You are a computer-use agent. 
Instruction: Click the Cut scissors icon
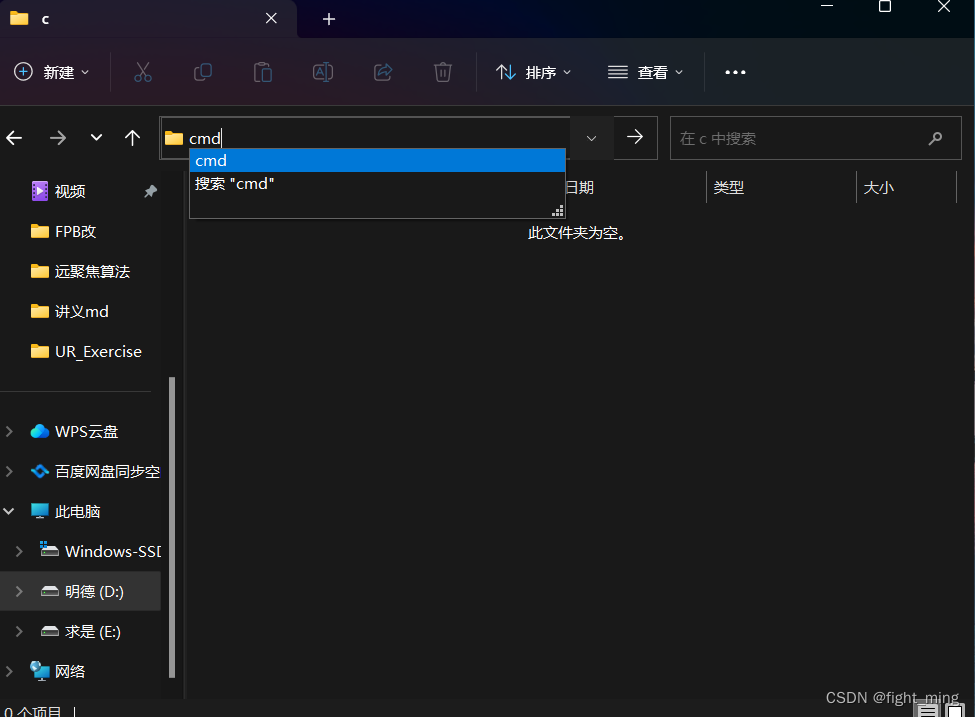pyautogui.click(x=142, y=72)
